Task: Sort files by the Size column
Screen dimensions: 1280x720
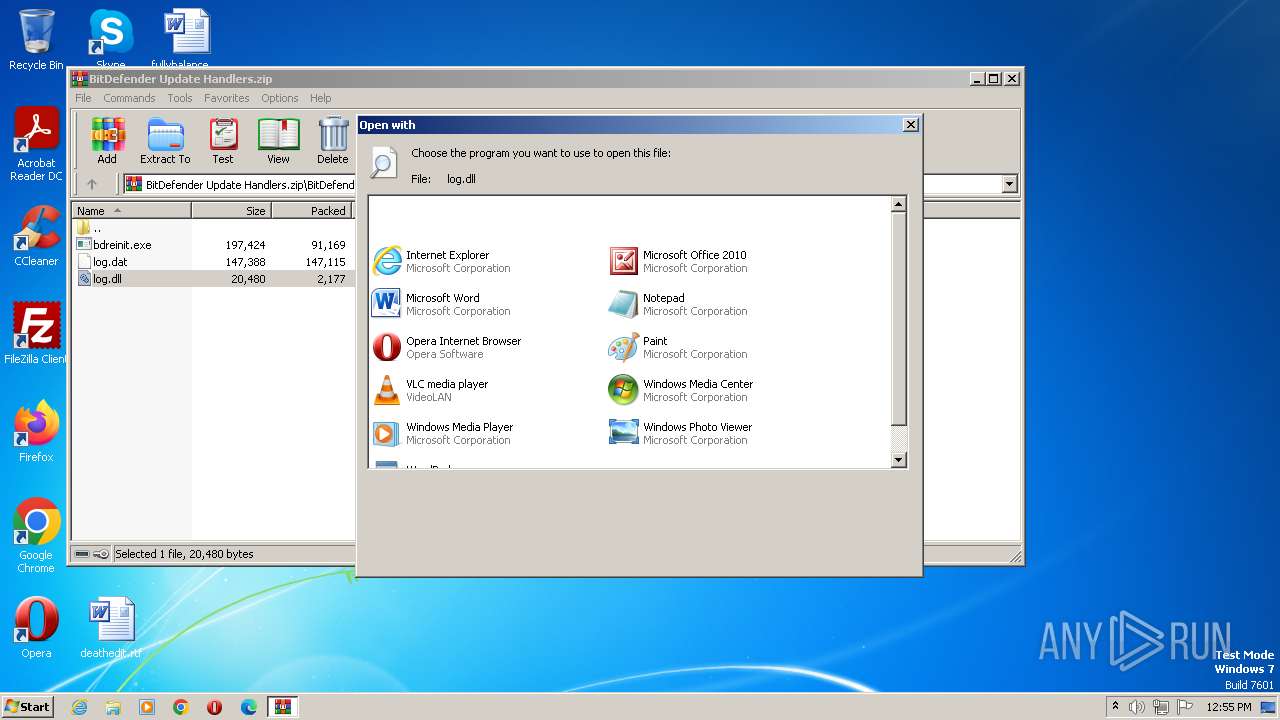Action: 231,210
